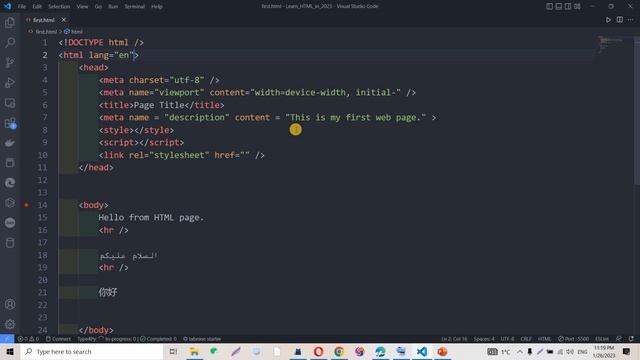Open the Manage gear menu
The image size is (640, 360).
[x=10, y=324]
